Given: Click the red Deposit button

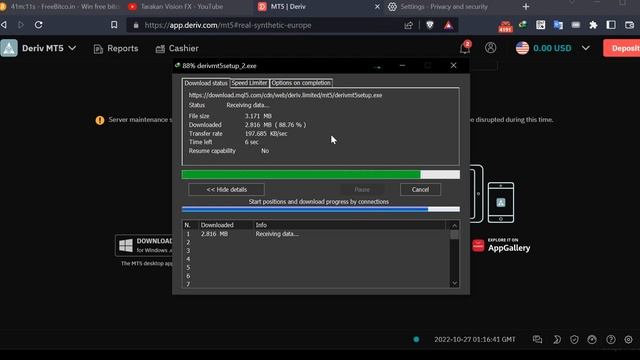Looking at the screenshot, I should coord(623,48).
